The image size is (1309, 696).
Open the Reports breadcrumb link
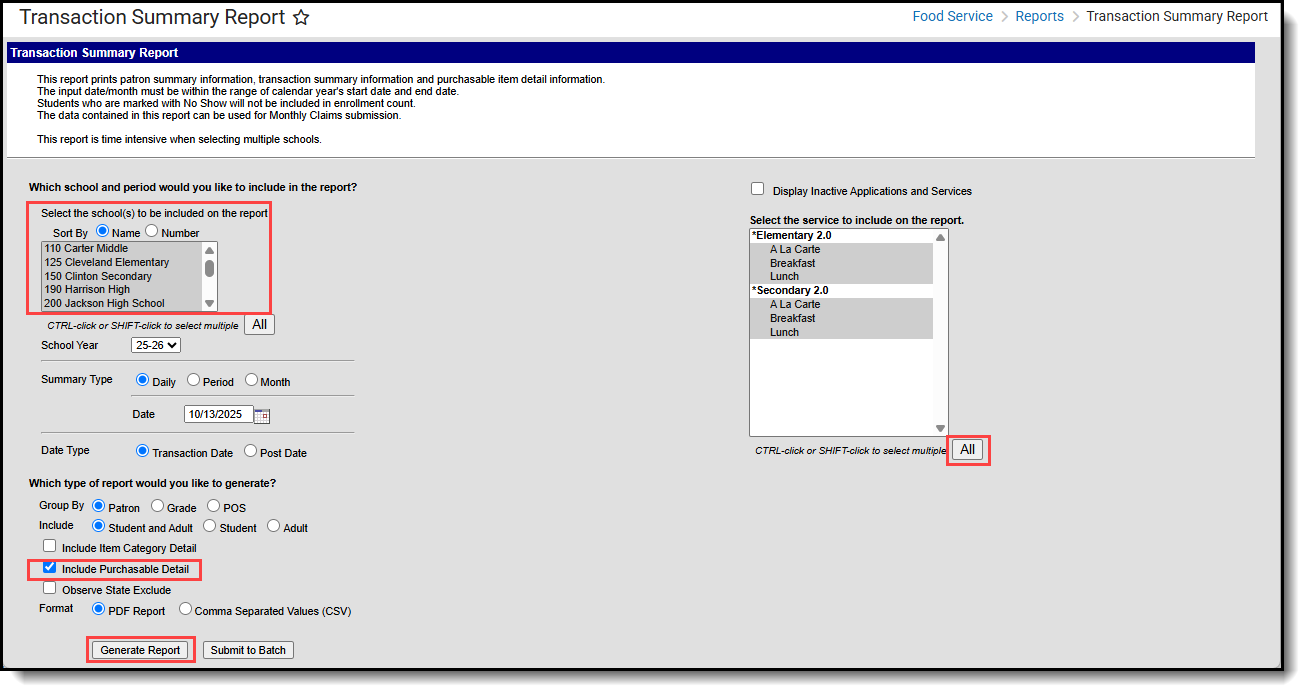click(x=1039, y=16)
